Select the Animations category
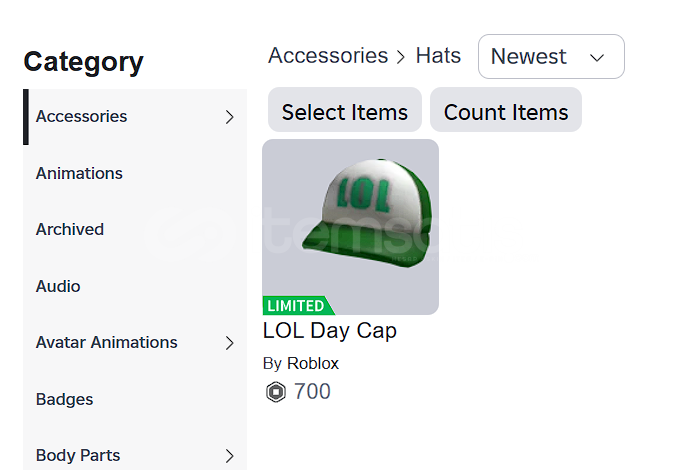The image size is (682, 470). [79, 173]
